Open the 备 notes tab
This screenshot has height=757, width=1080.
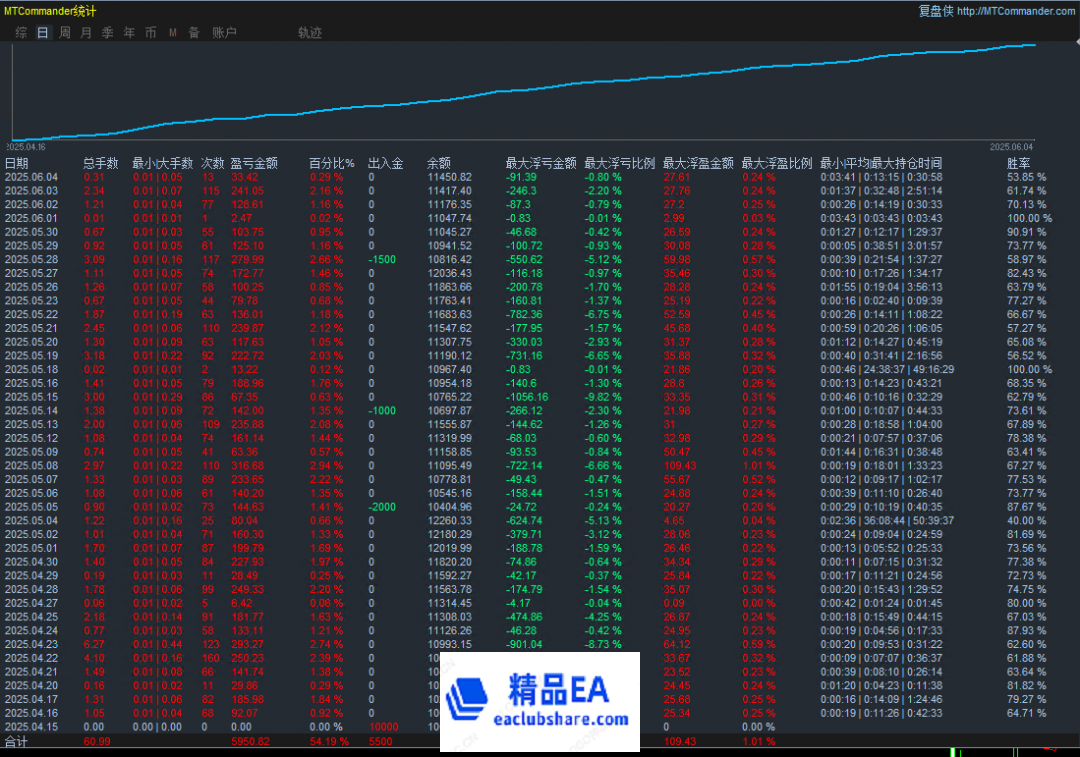[194, 33]
